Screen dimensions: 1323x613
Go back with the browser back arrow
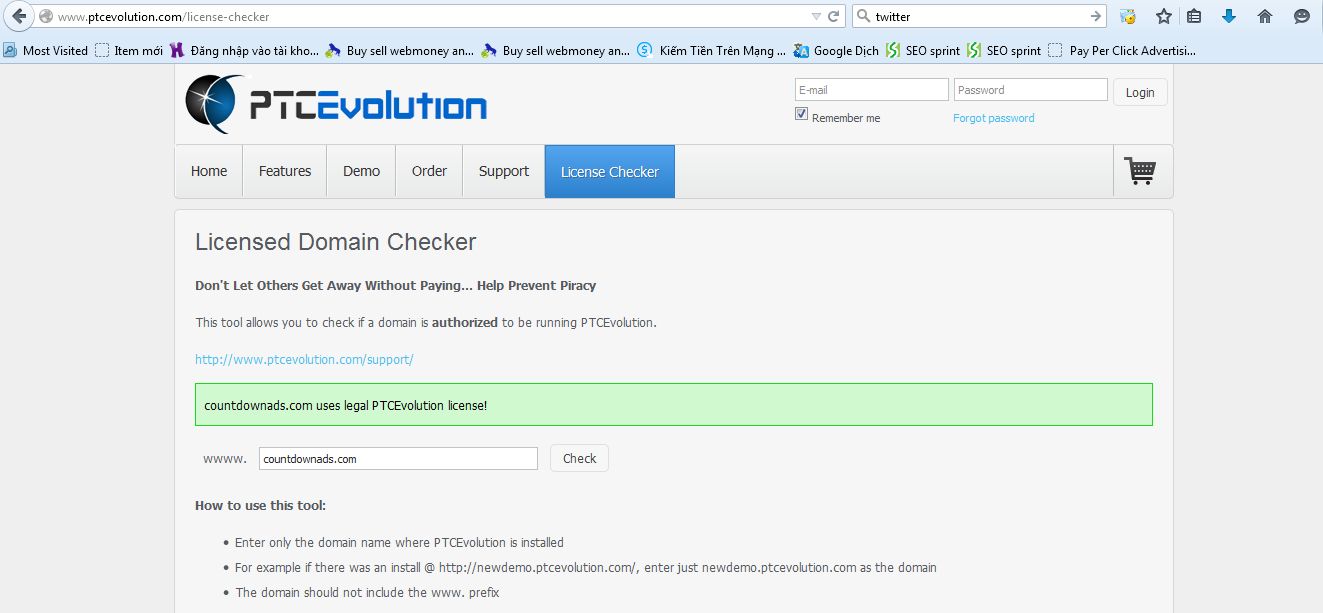[18, 16]
